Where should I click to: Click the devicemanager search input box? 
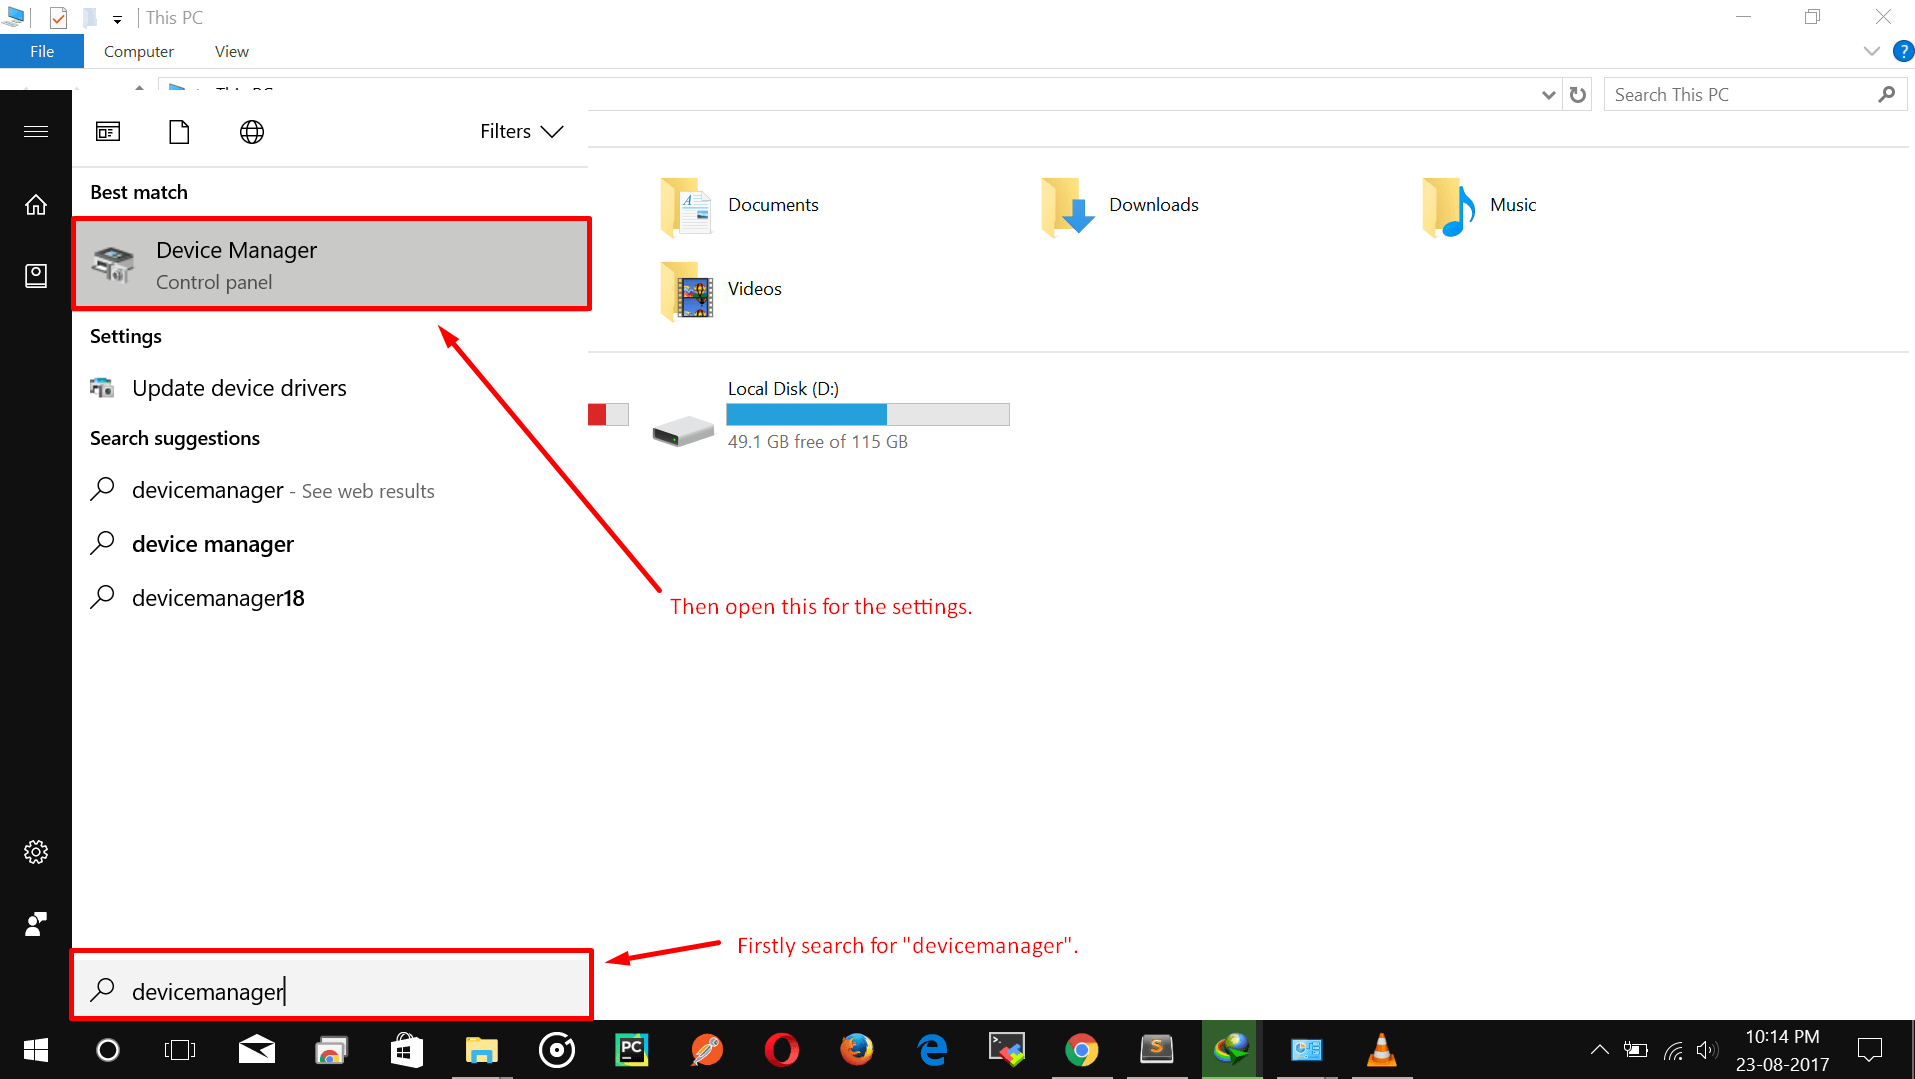[332, 990]
